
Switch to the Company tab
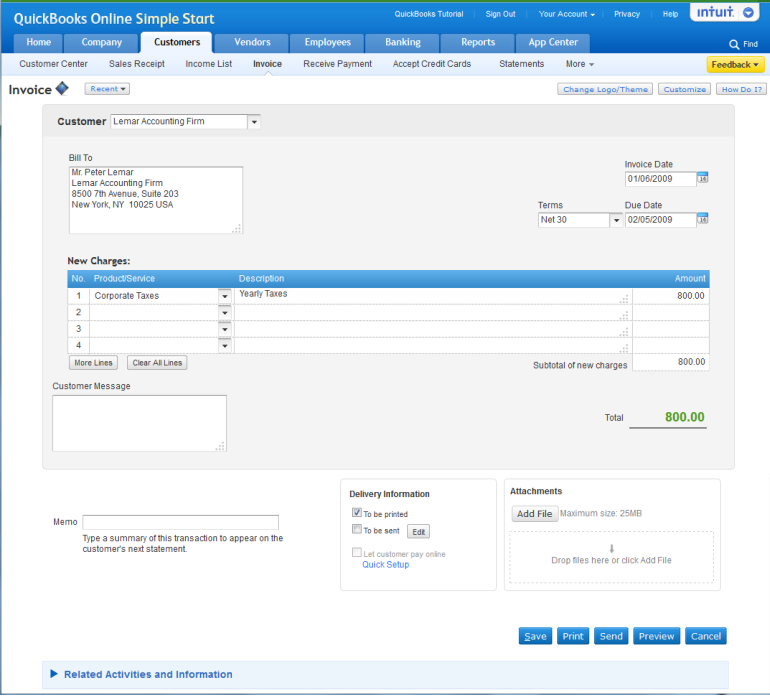(x=102, y=43)
